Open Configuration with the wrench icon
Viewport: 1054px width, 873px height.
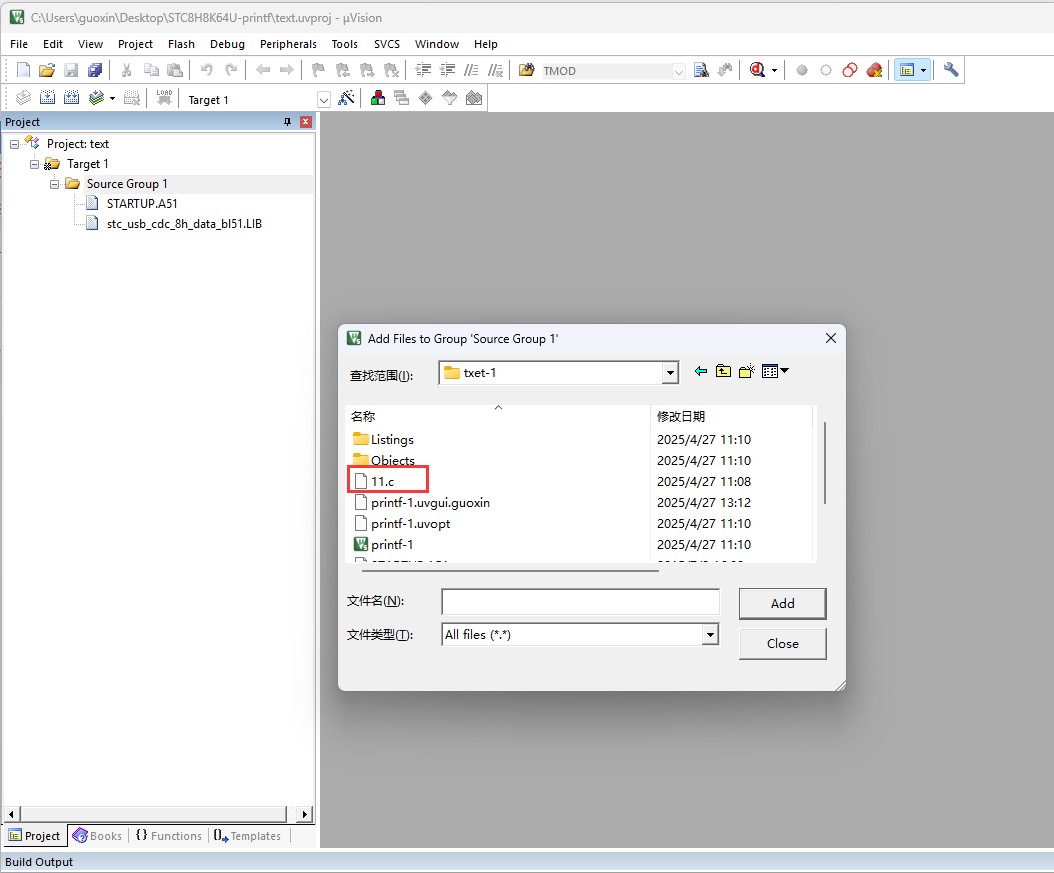coord(950,70)
